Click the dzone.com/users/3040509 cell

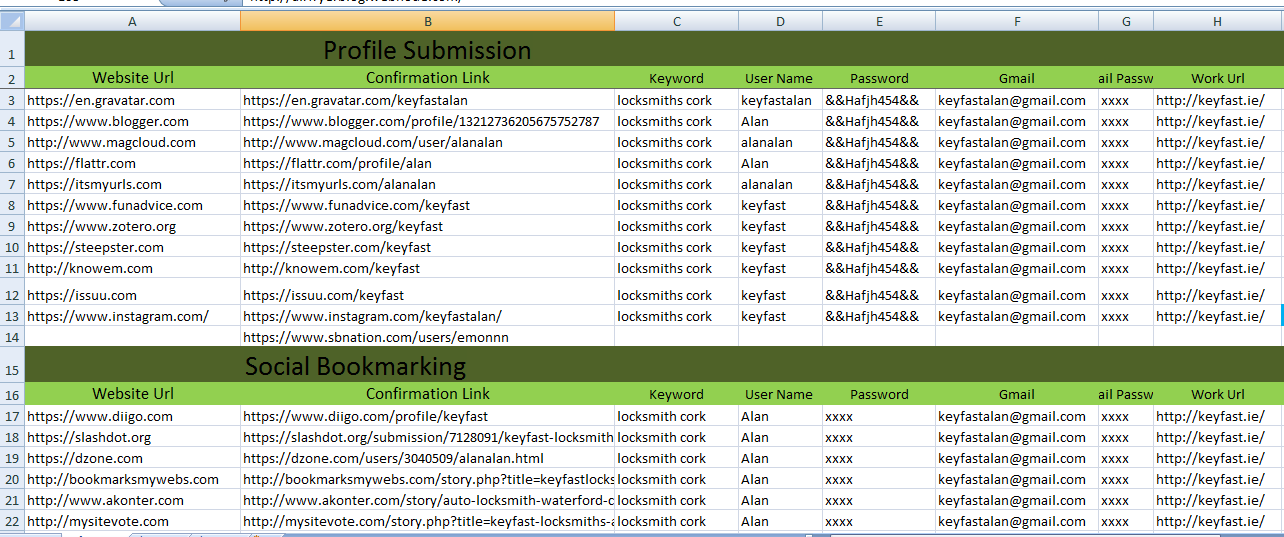point(428,458)
